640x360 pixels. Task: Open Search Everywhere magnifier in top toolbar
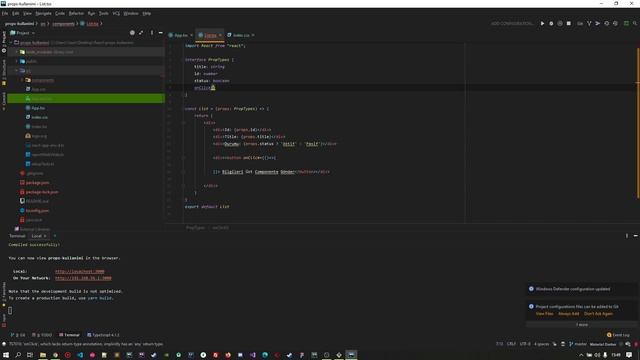(x=635, y=24)
